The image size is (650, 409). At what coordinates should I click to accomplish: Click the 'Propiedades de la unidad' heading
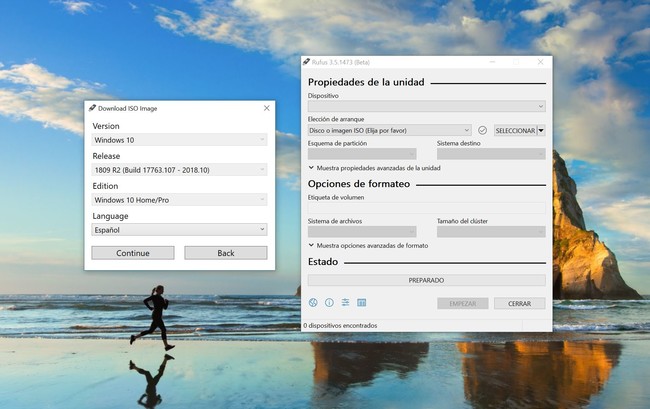366,82
